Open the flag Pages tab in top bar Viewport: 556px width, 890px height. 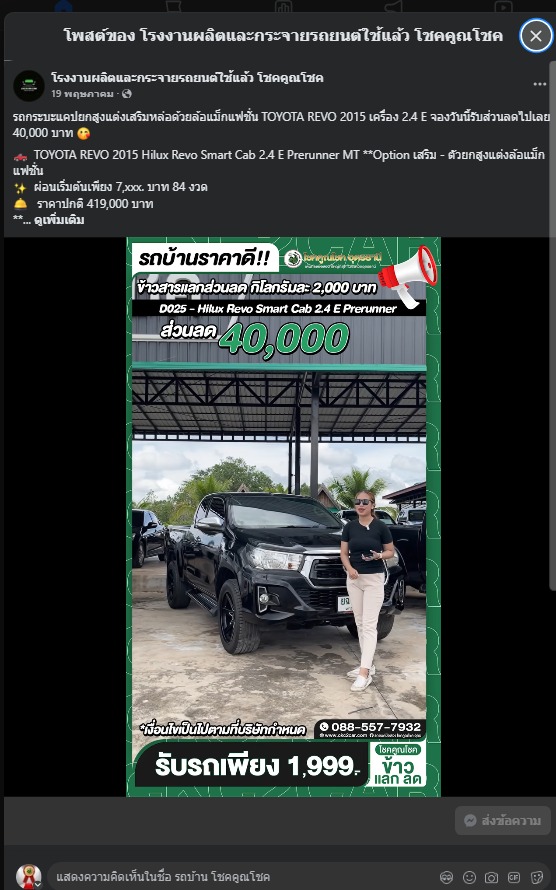pos(173,6)
